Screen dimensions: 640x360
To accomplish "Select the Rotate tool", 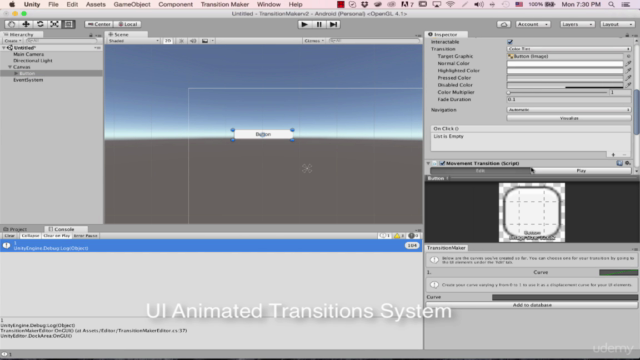I will click(x=40, y=24).
